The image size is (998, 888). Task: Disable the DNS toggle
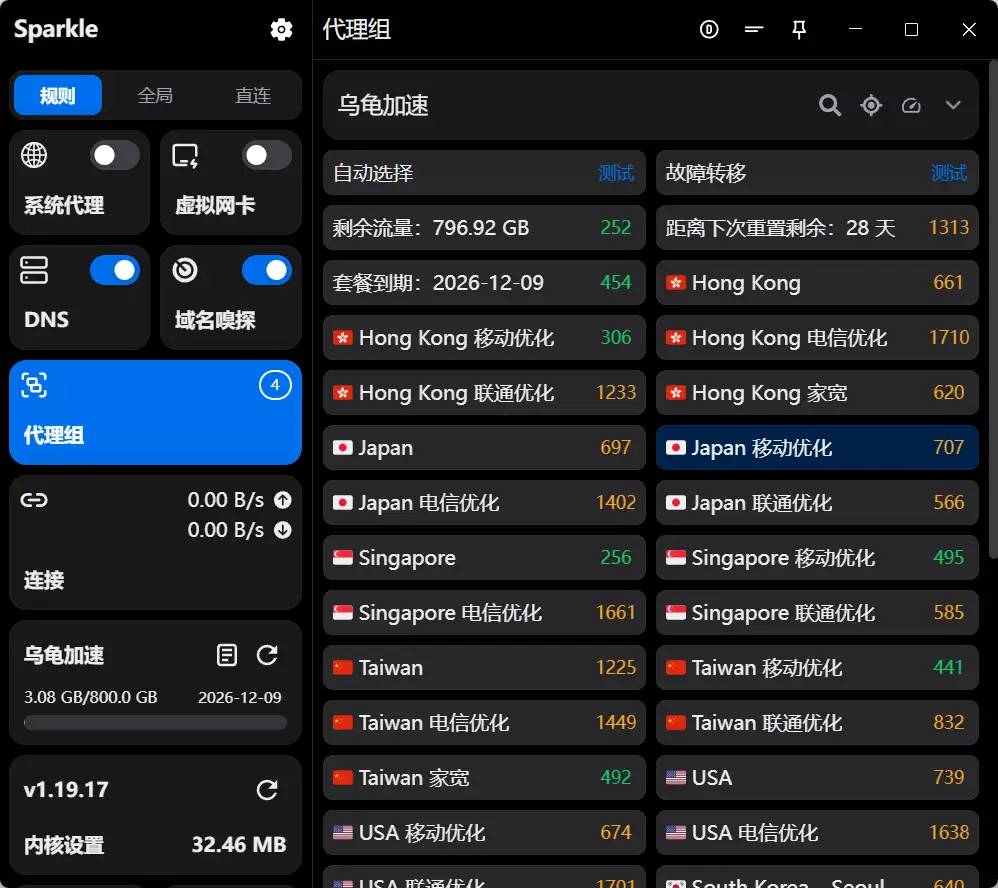click(114, 269)
